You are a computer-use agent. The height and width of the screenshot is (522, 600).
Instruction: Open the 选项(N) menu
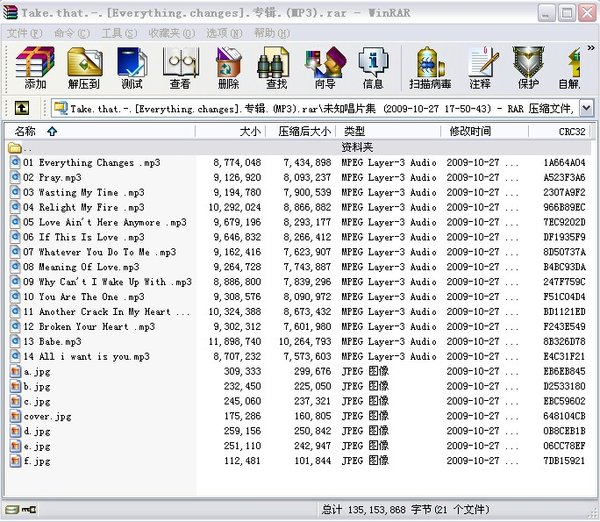[224, 33]
